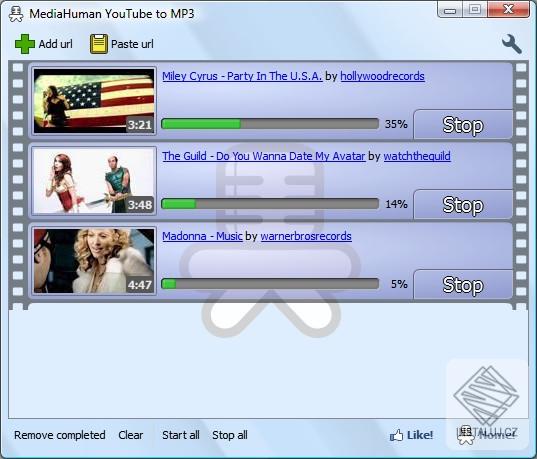This screenshot has height=459, width=537.
Task: Click the Paste url label text
Action: 132,44
